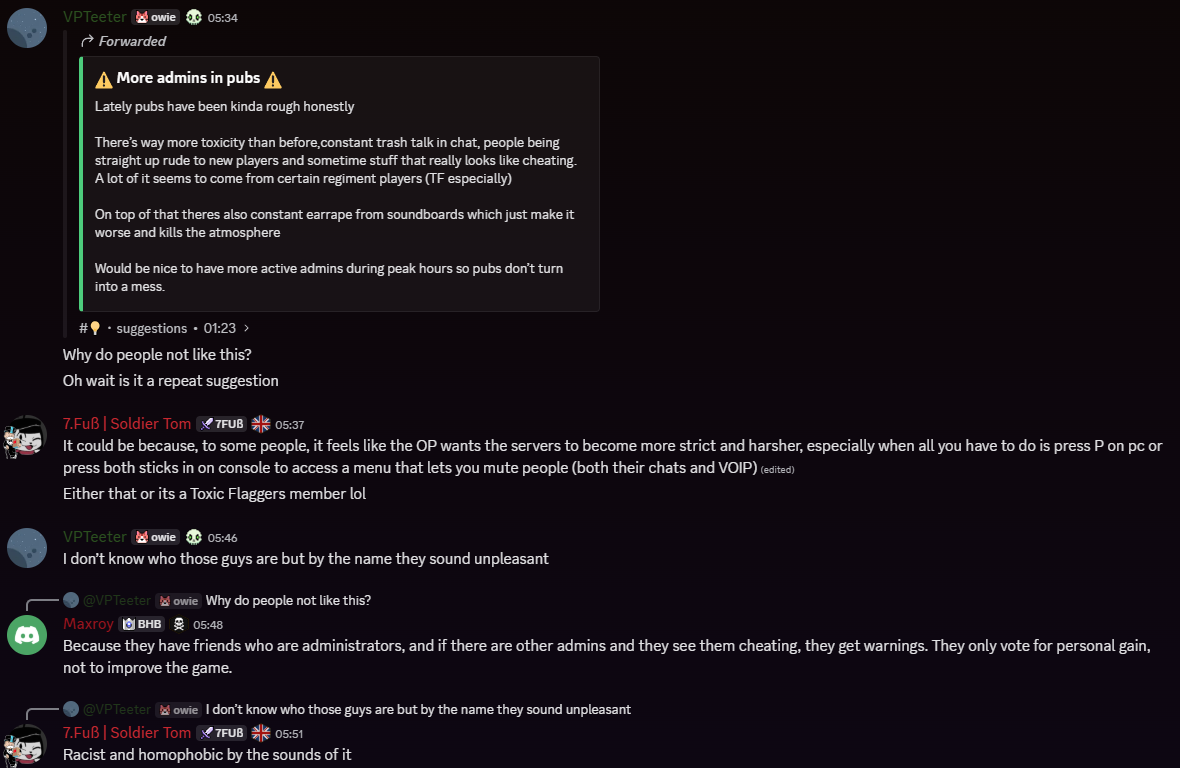This screenshot has width=1180, height=768.
Task: Click the BHB server tag next to Maxroy
Action: [141, 624]
